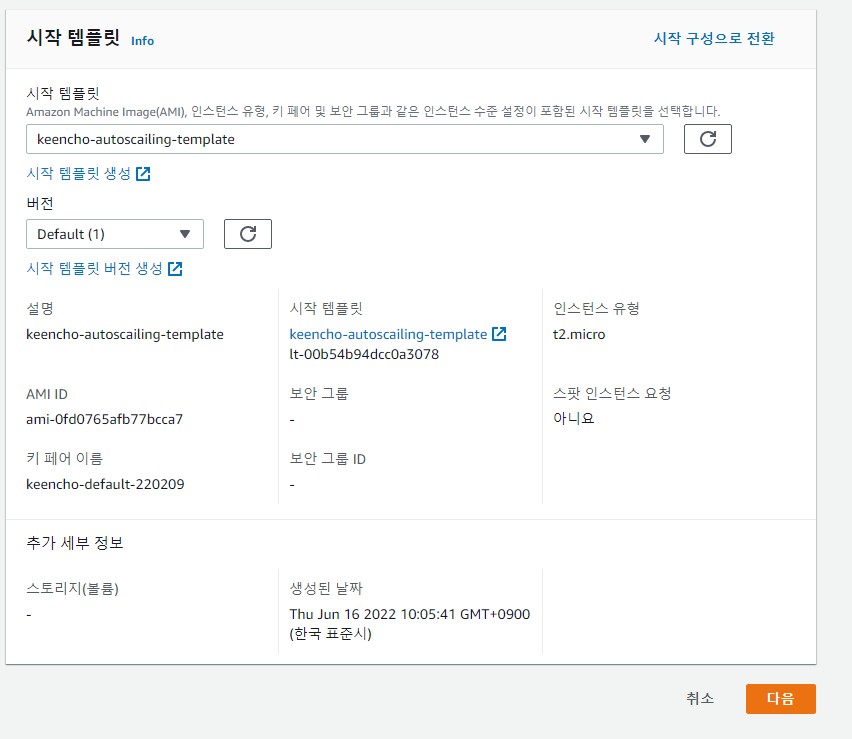Screen dimensions: 852x739
Task: Click external-link icon after the blue template name
Action: [x=499, y=334]
